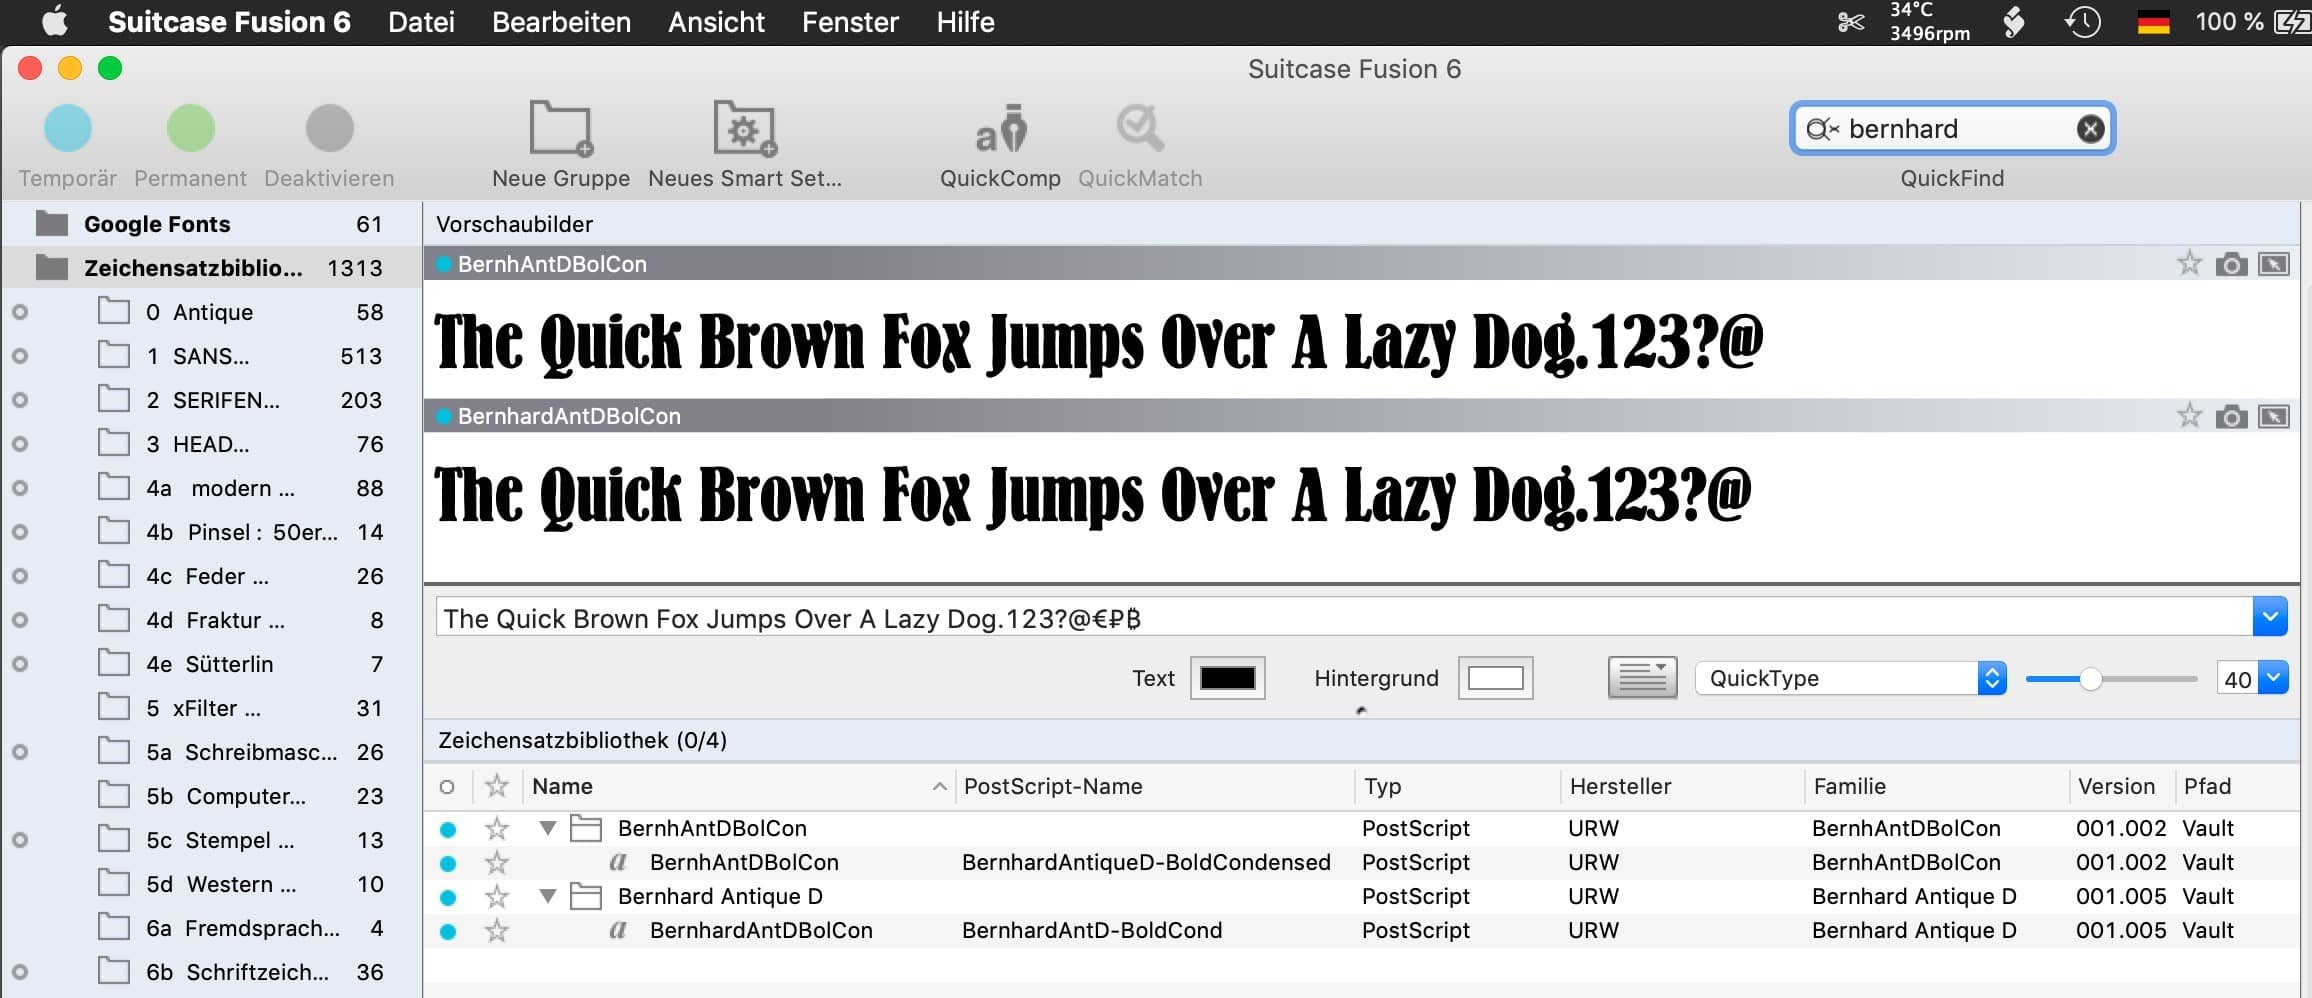The image size is (2312, 998).
Task: Sort by Typ column header
Action: (x=1458, y=787)
